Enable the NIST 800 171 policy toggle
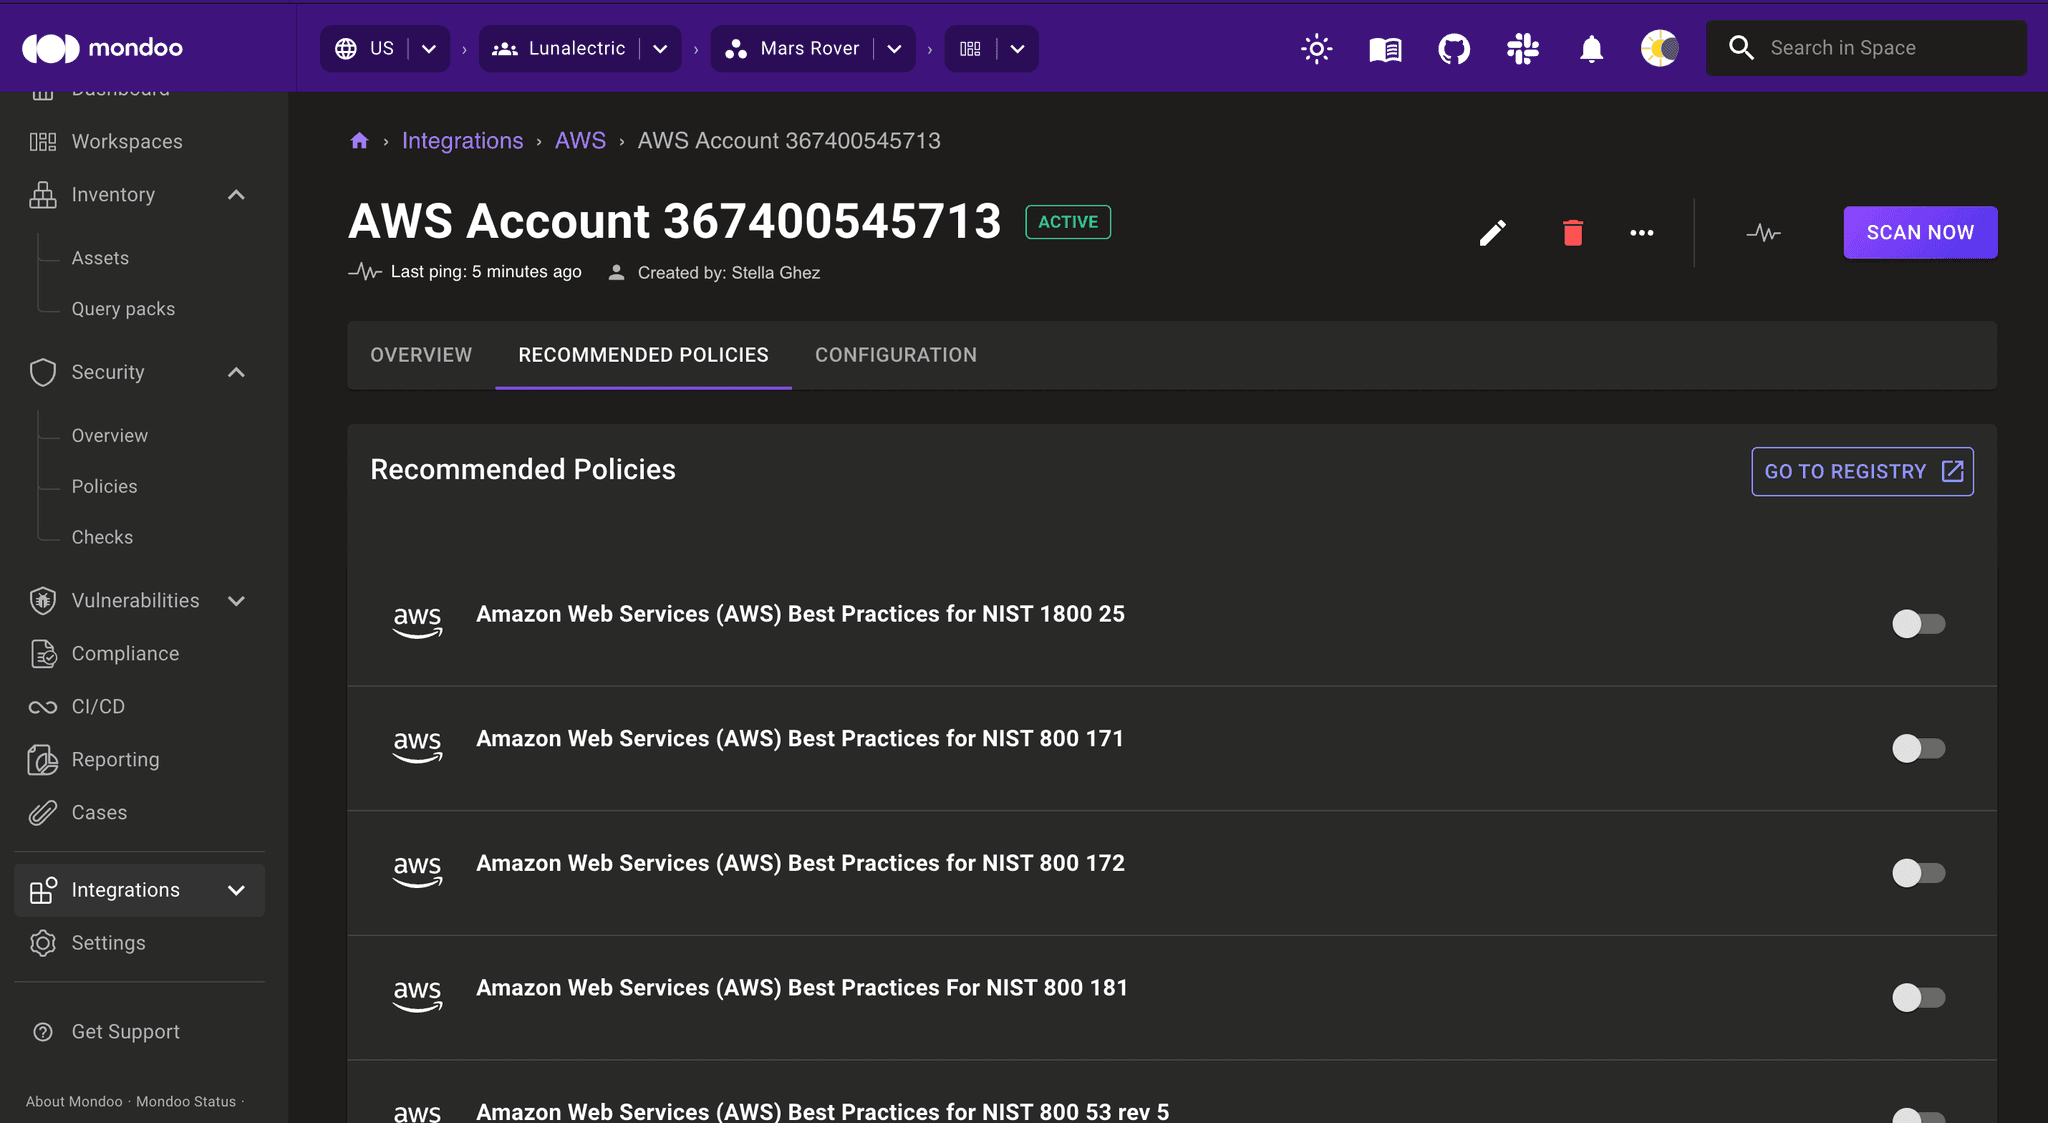 (1918, 748)
